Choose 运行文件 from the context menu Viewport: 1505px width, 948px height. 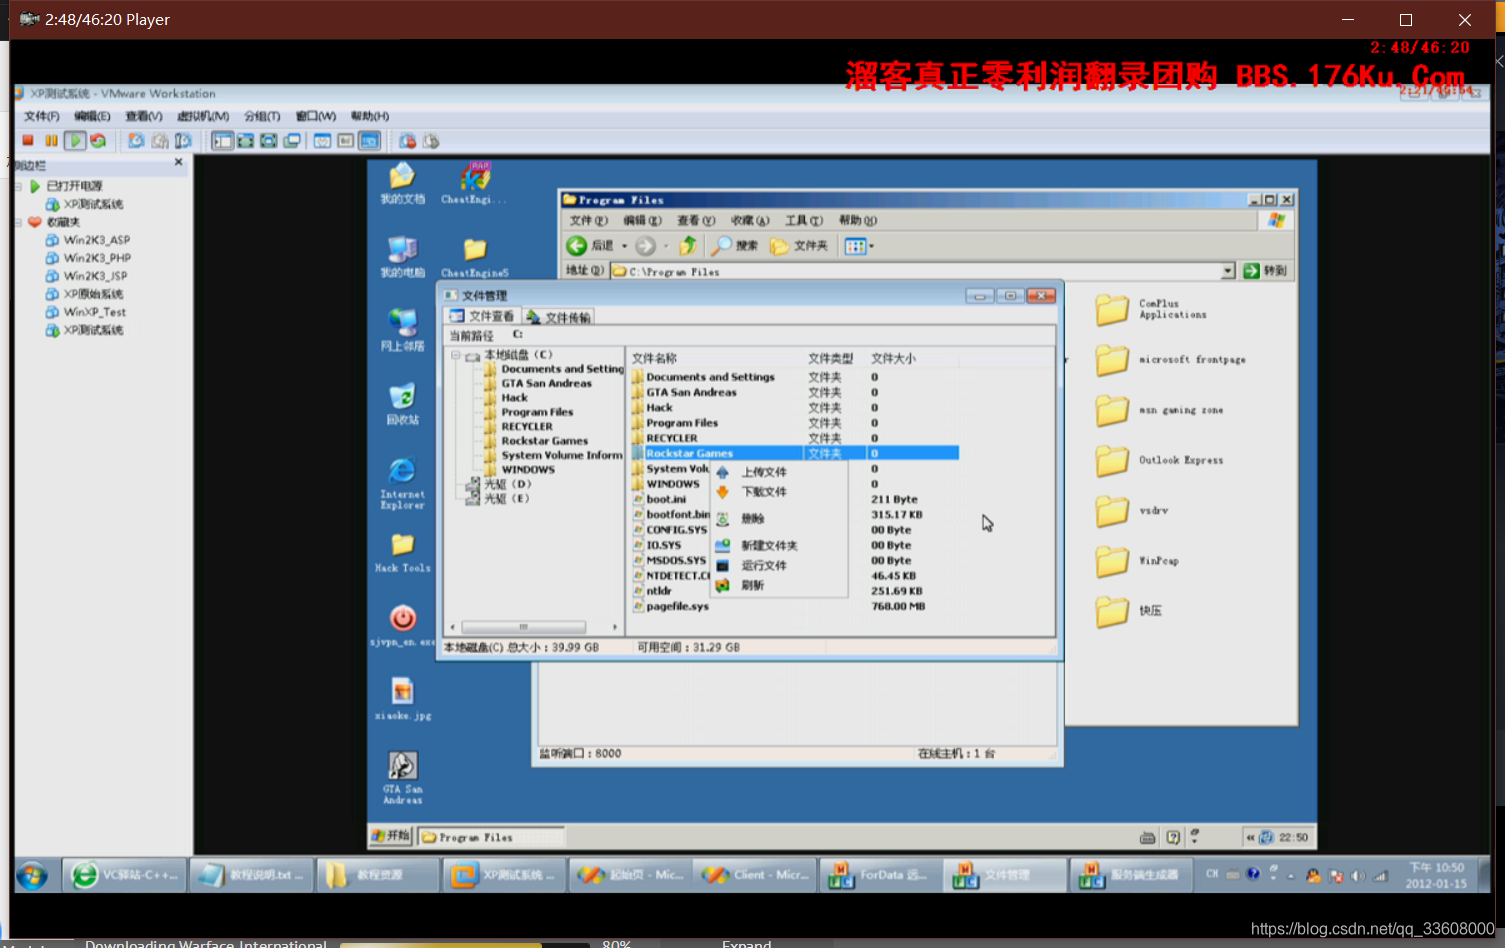pos(764,566)
